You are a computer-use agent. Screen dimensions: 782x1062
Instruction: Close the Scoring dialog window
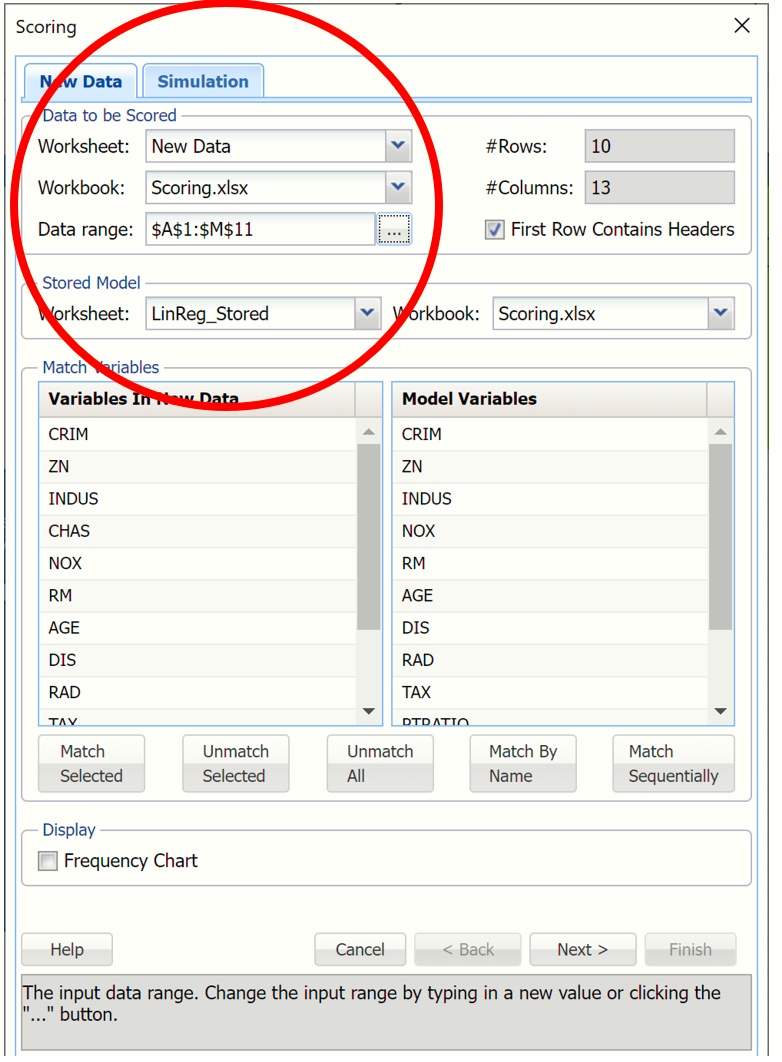click(x=742, y=26)
